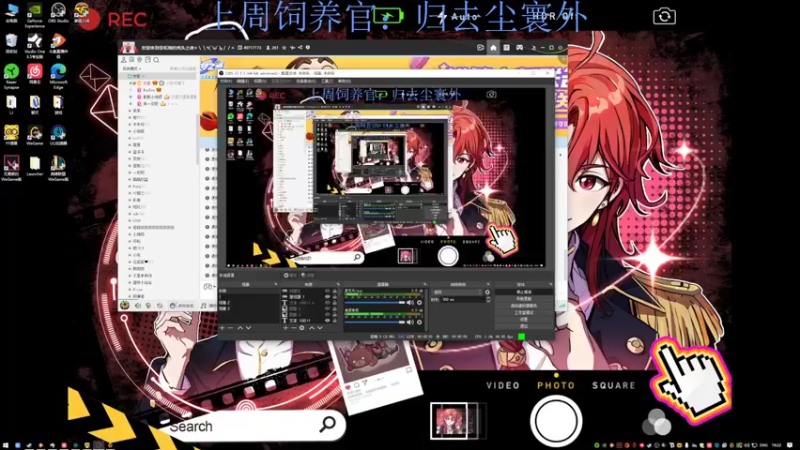Adjust first OBS mixer volume slider
800x450 pixels.
375,303
